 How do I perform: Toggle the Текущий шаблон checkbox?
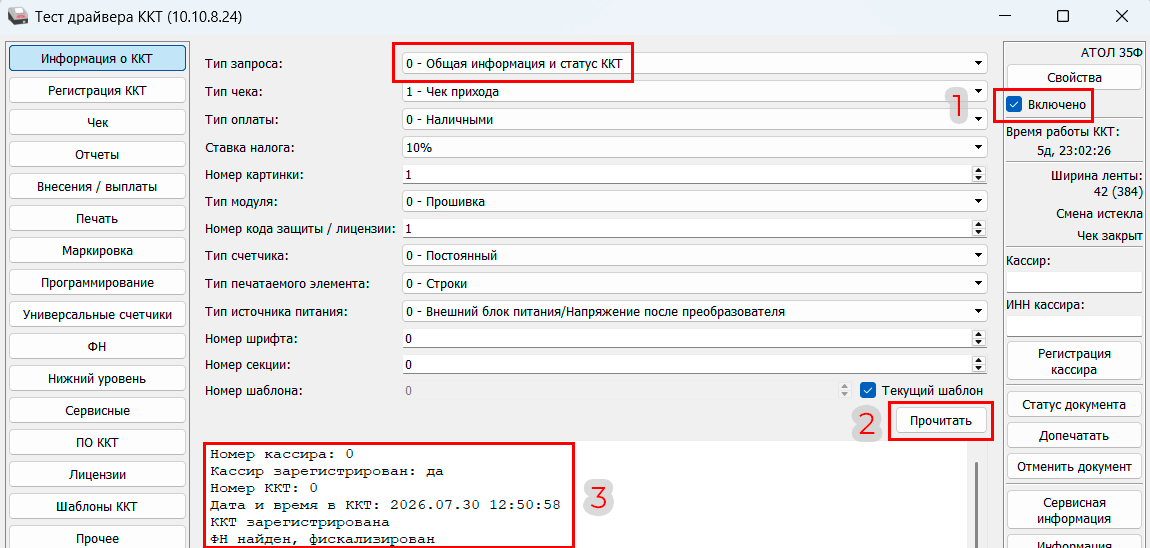click(868, 390)
